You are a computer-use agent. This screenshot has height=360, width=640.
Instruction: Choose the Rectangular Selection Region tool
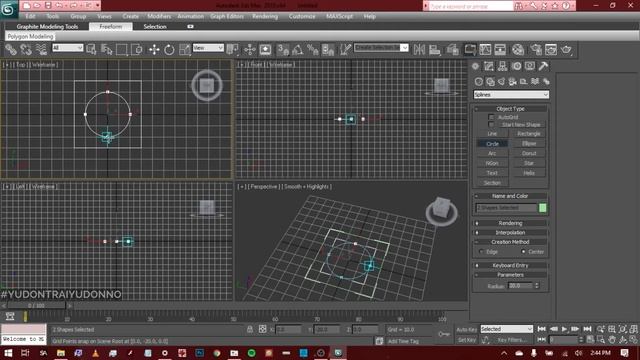[122, 50]
